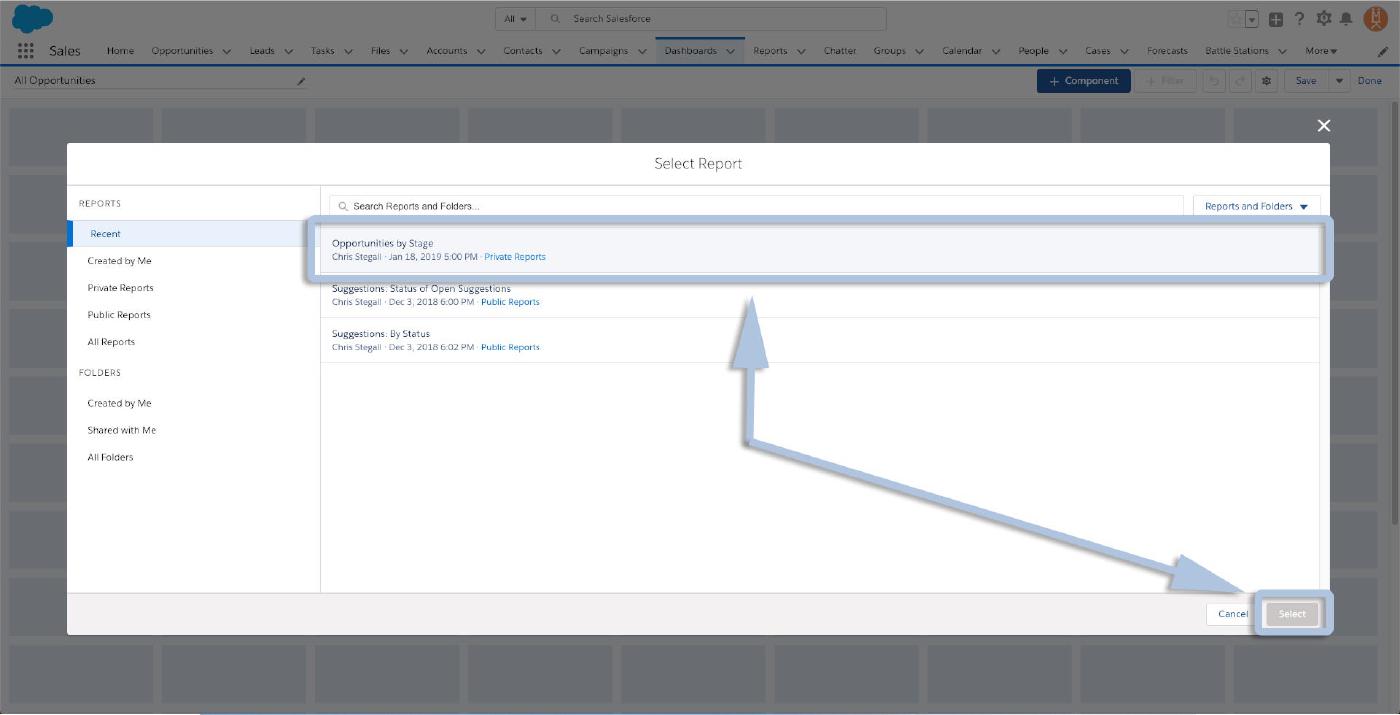Open the More navigation dropdown
The width and height of the screenshot is (1400, 715).
pyautogui.click(x=1320, y=51)
